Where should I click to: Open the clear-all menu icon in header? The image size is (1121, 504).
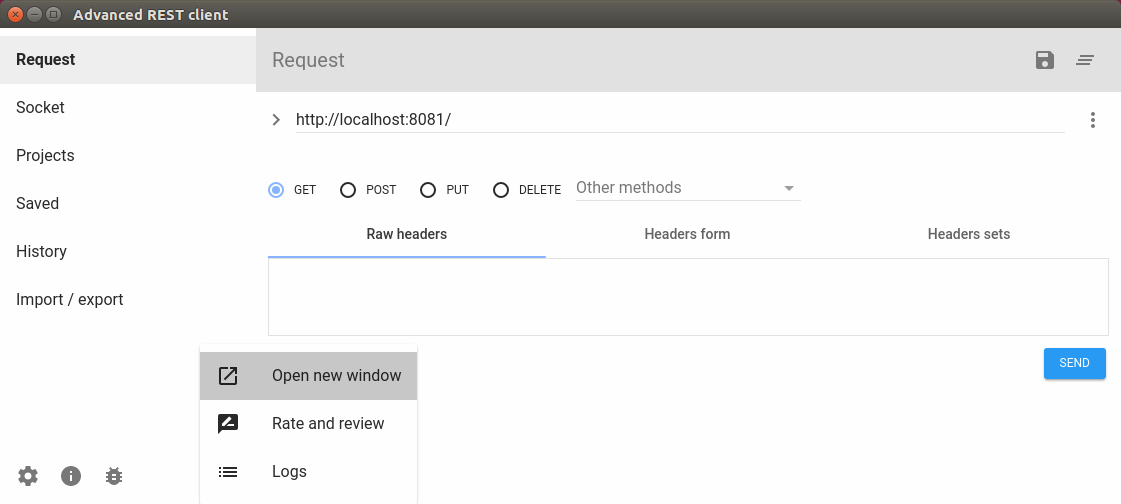1085,60
